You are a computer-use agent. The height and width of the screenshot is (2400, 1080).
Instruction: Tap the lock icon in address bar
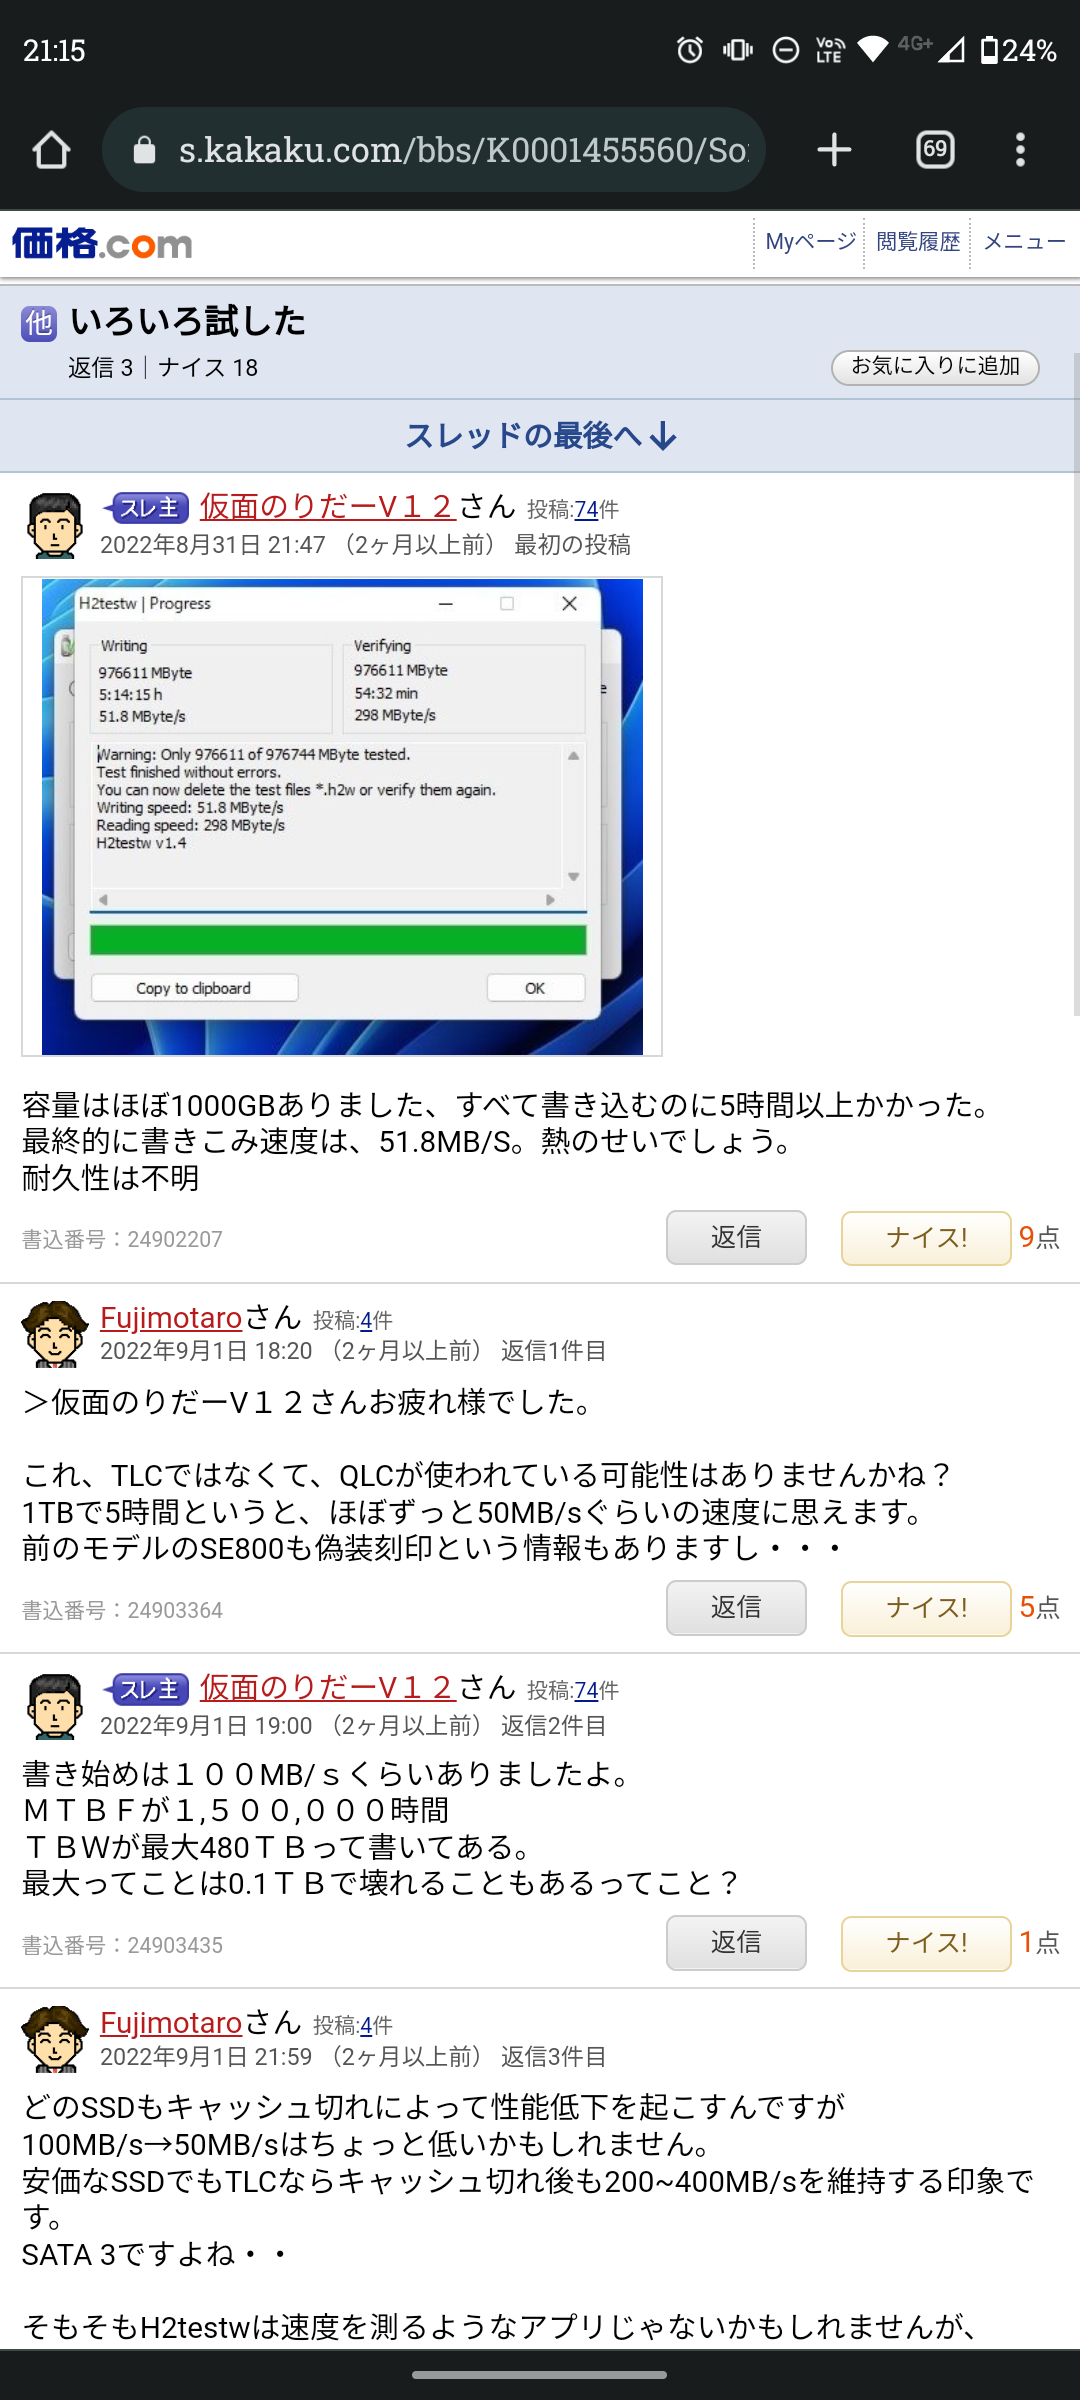tap(145, 150)
